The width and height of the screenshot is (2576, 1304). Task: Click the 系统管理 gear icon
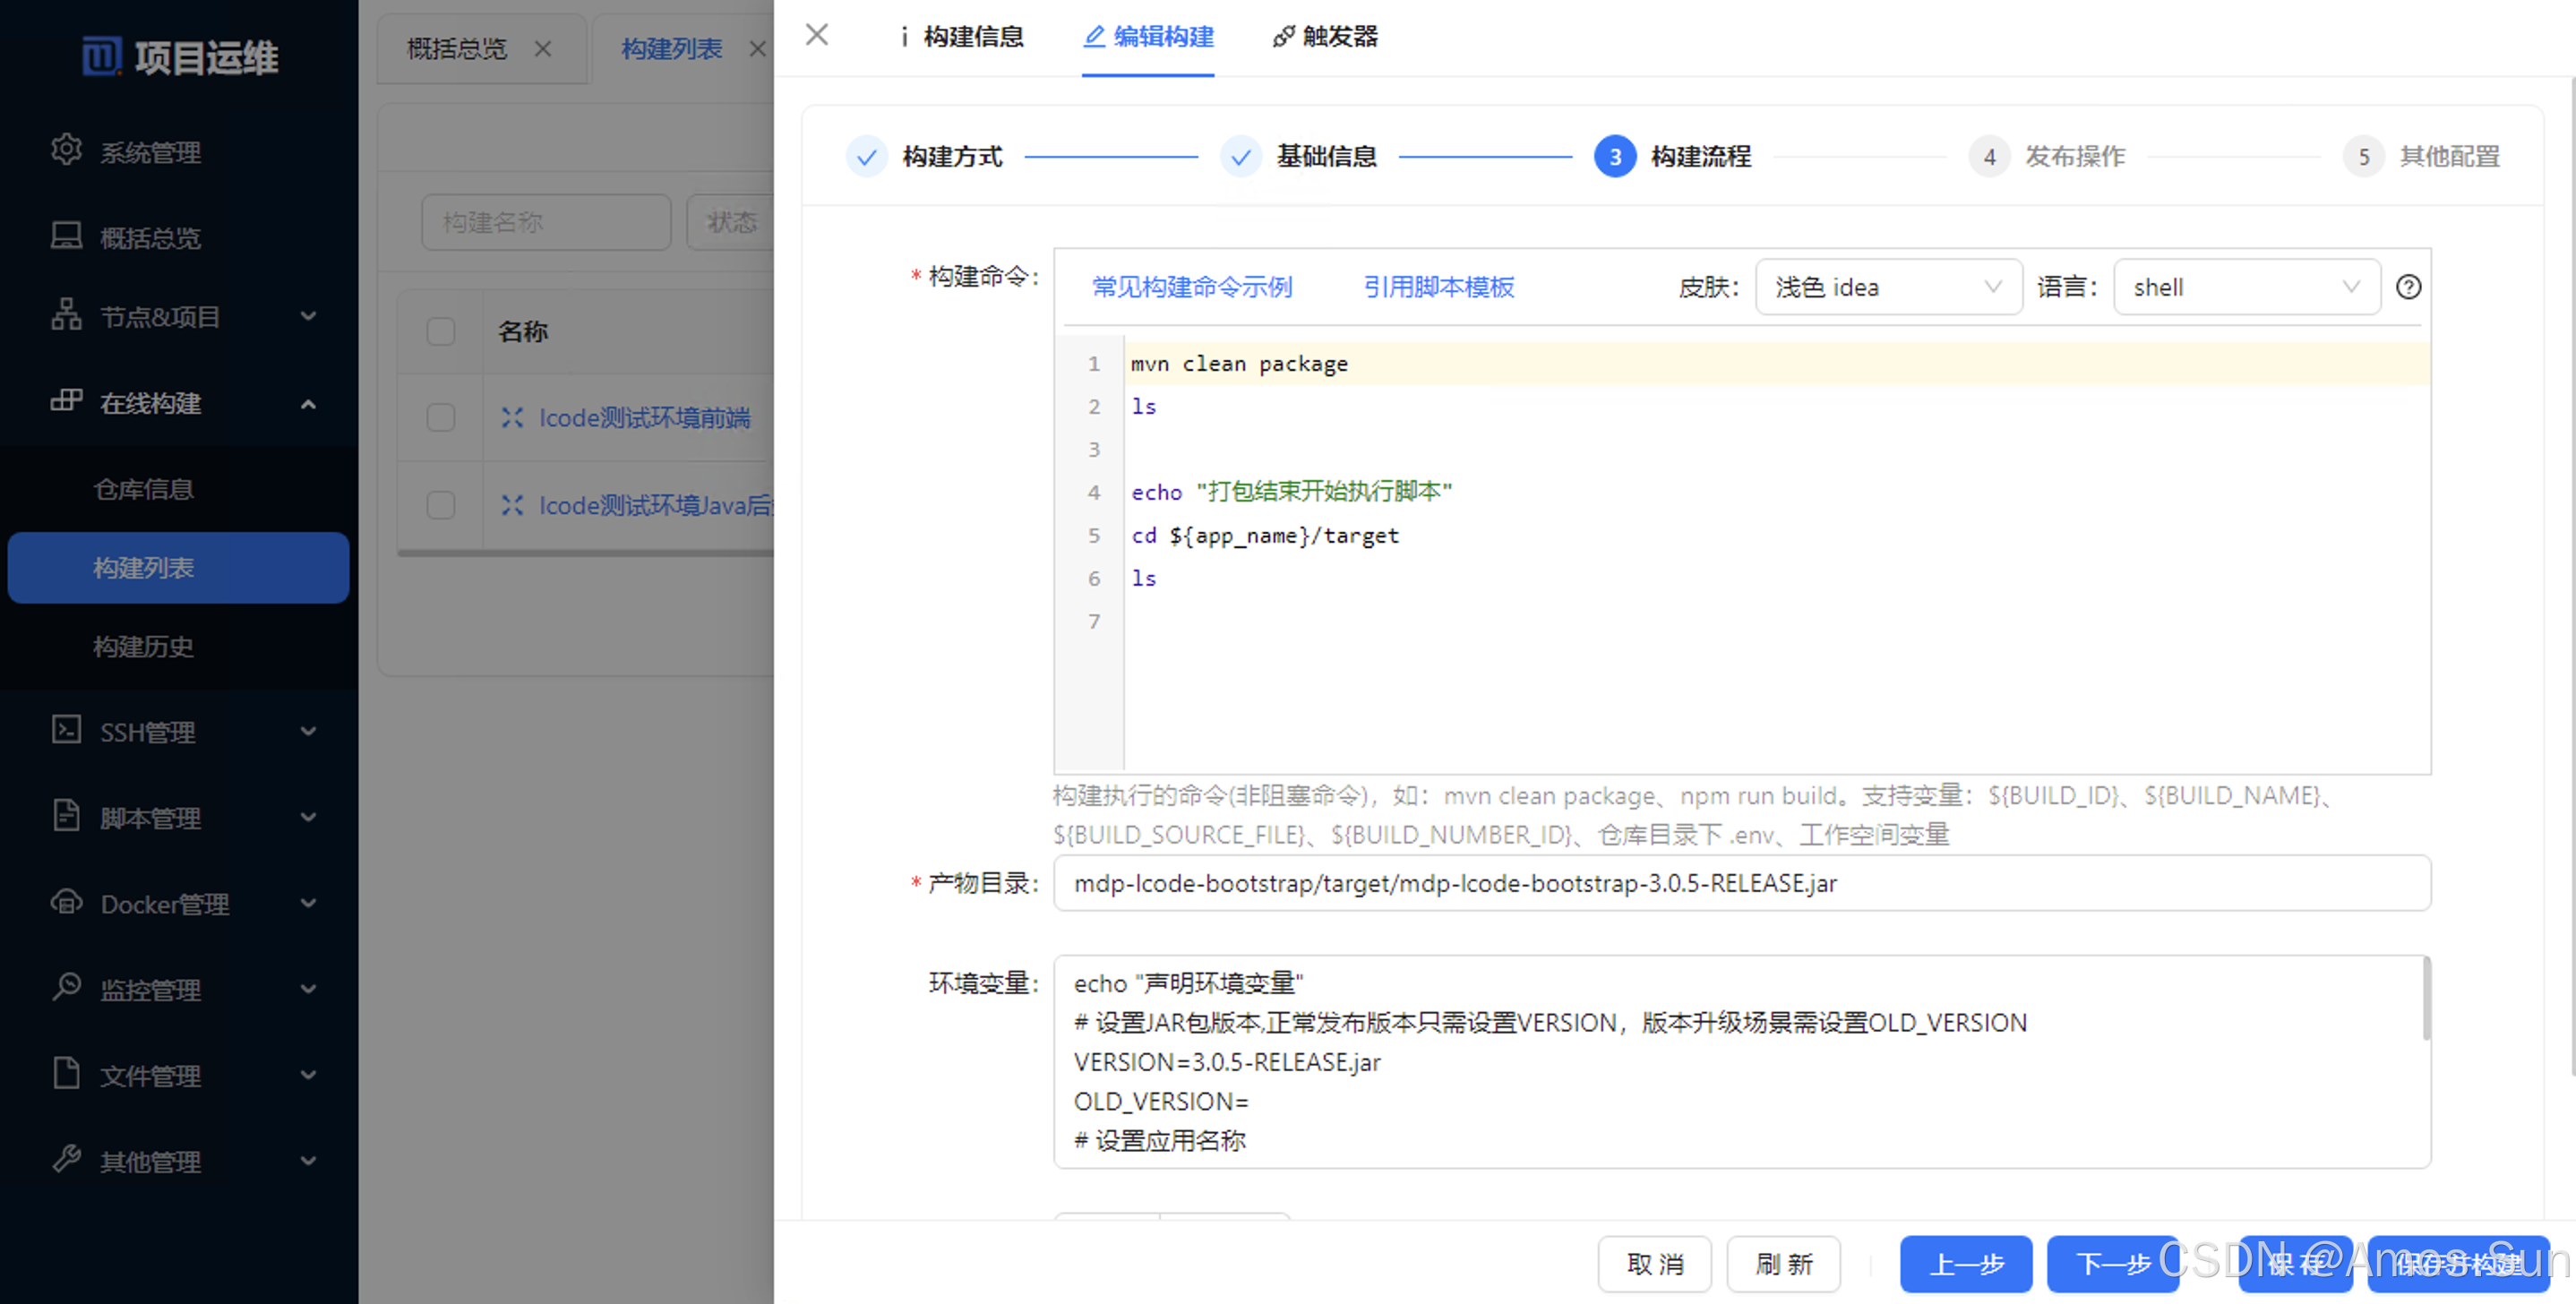coord(66,150)
